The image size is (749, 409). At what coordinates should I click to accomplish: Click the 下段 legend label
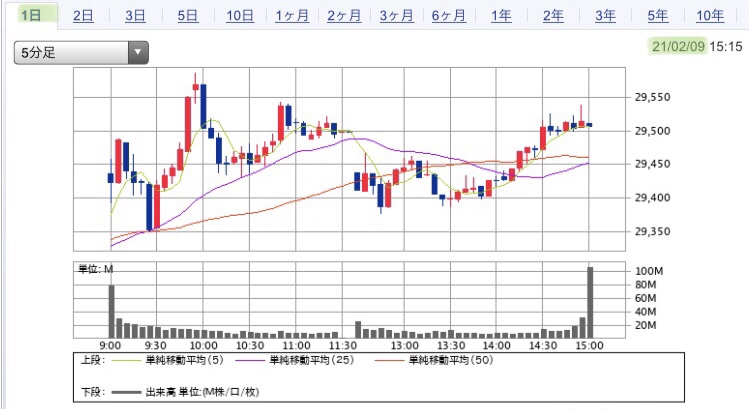coord(92,392)
